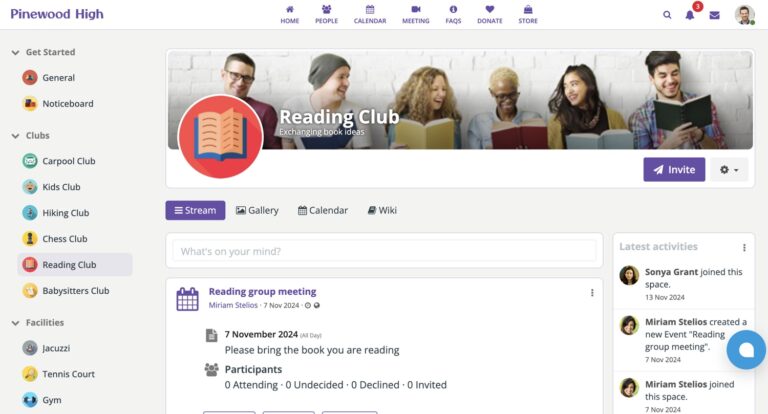Open the Reading group meeting post menu
The width and height of the screenshot is (768, 414).
click(x=592, y=292)
